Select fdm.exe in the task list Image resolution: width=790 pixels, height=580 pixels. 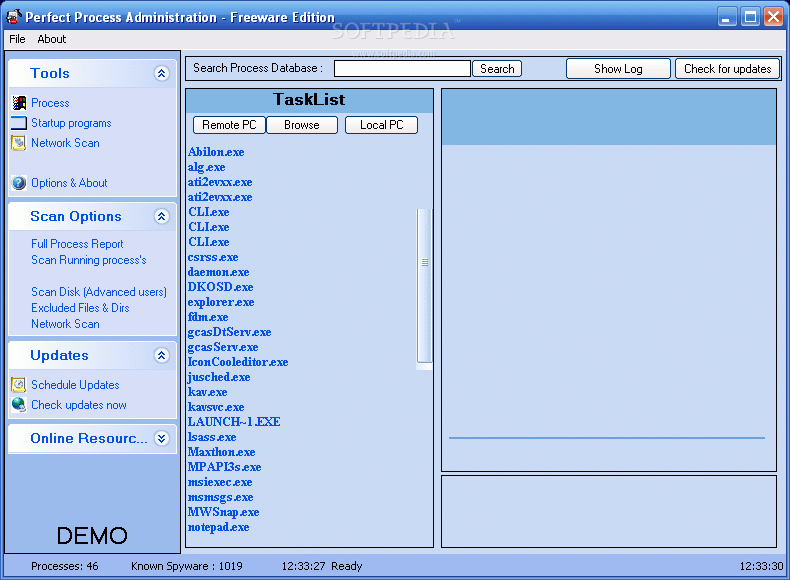pyautogui.click(x=208, y=317)
